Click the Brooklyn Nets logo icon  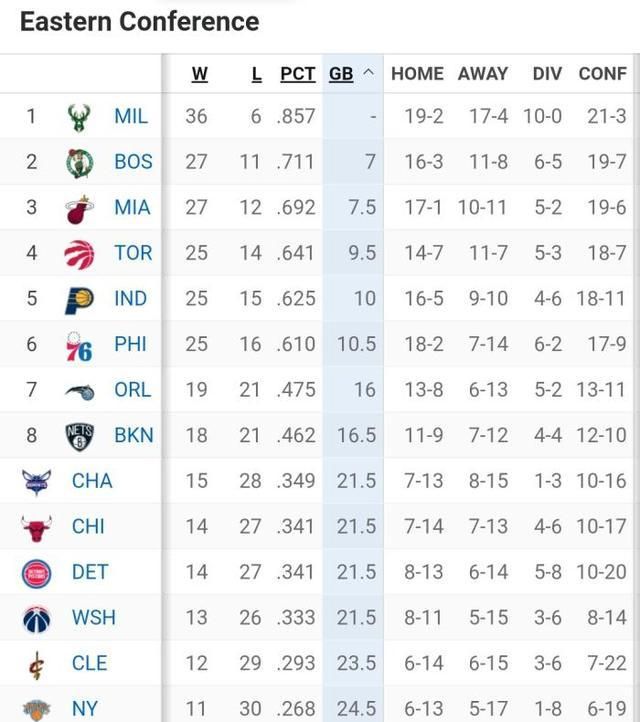[79, 436]
